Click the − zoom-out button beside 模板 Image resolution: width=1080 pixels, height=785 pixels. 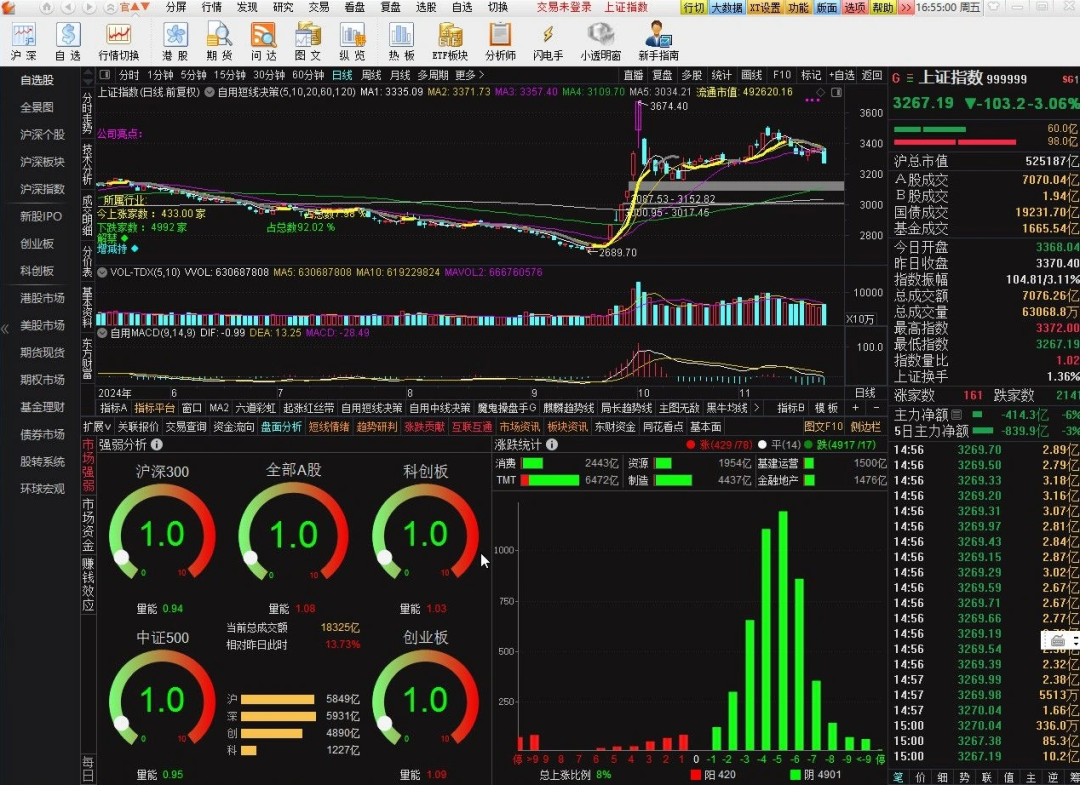pos(876,408)
